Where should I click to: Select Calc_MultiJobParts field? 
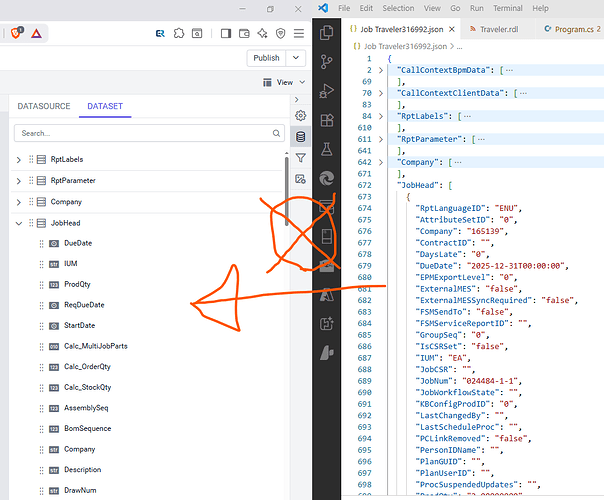(x=96, y=346)
